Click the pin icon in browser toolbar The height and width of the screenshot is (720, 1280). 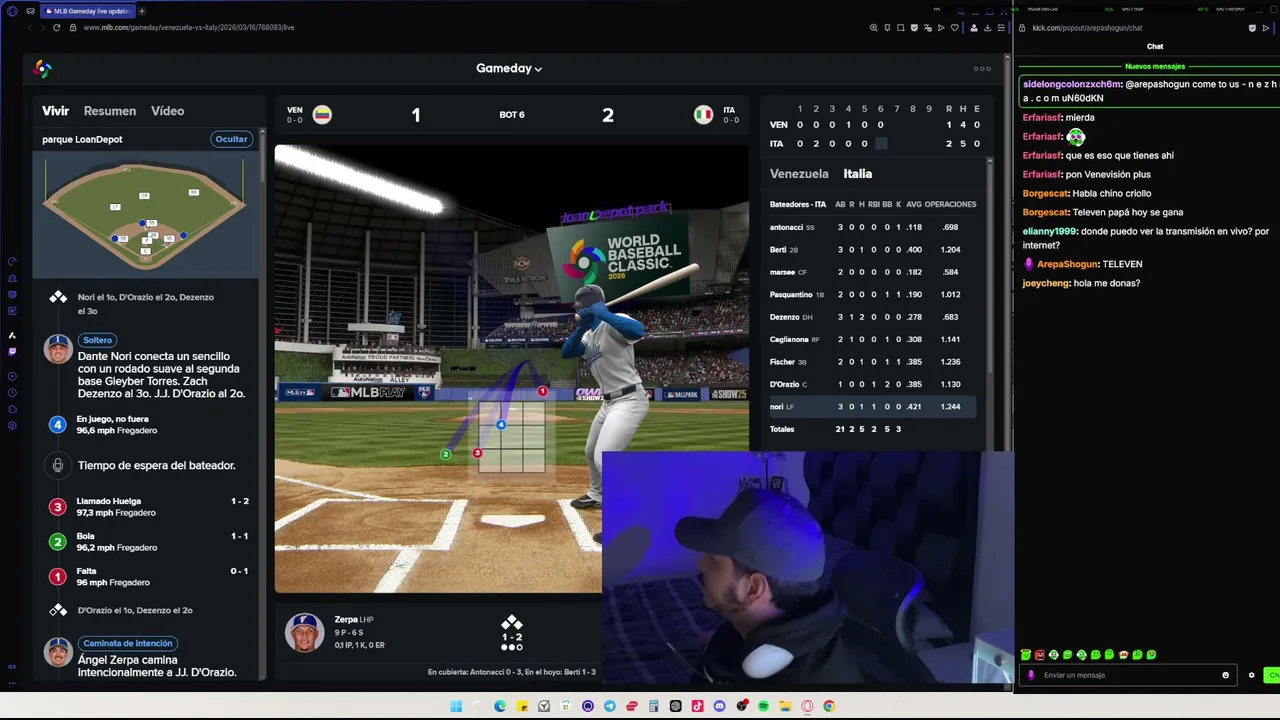[887, 28]
